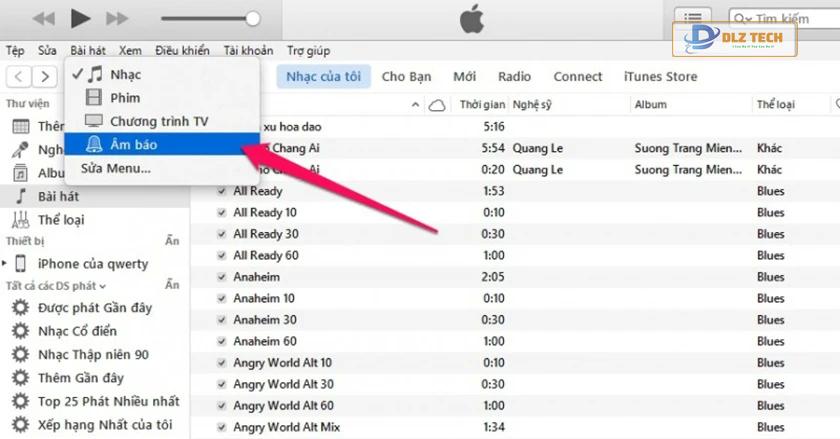Click the rewind previous track button
The image size is (840, 439).
point(43,19)
